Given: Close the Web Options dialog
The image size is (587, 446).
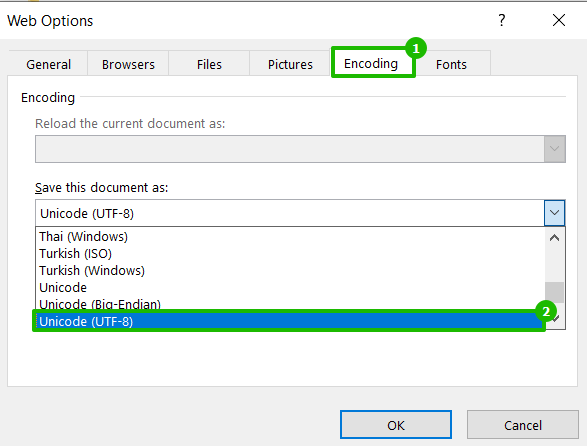Looking at the screenshot, I should [559, 20].
